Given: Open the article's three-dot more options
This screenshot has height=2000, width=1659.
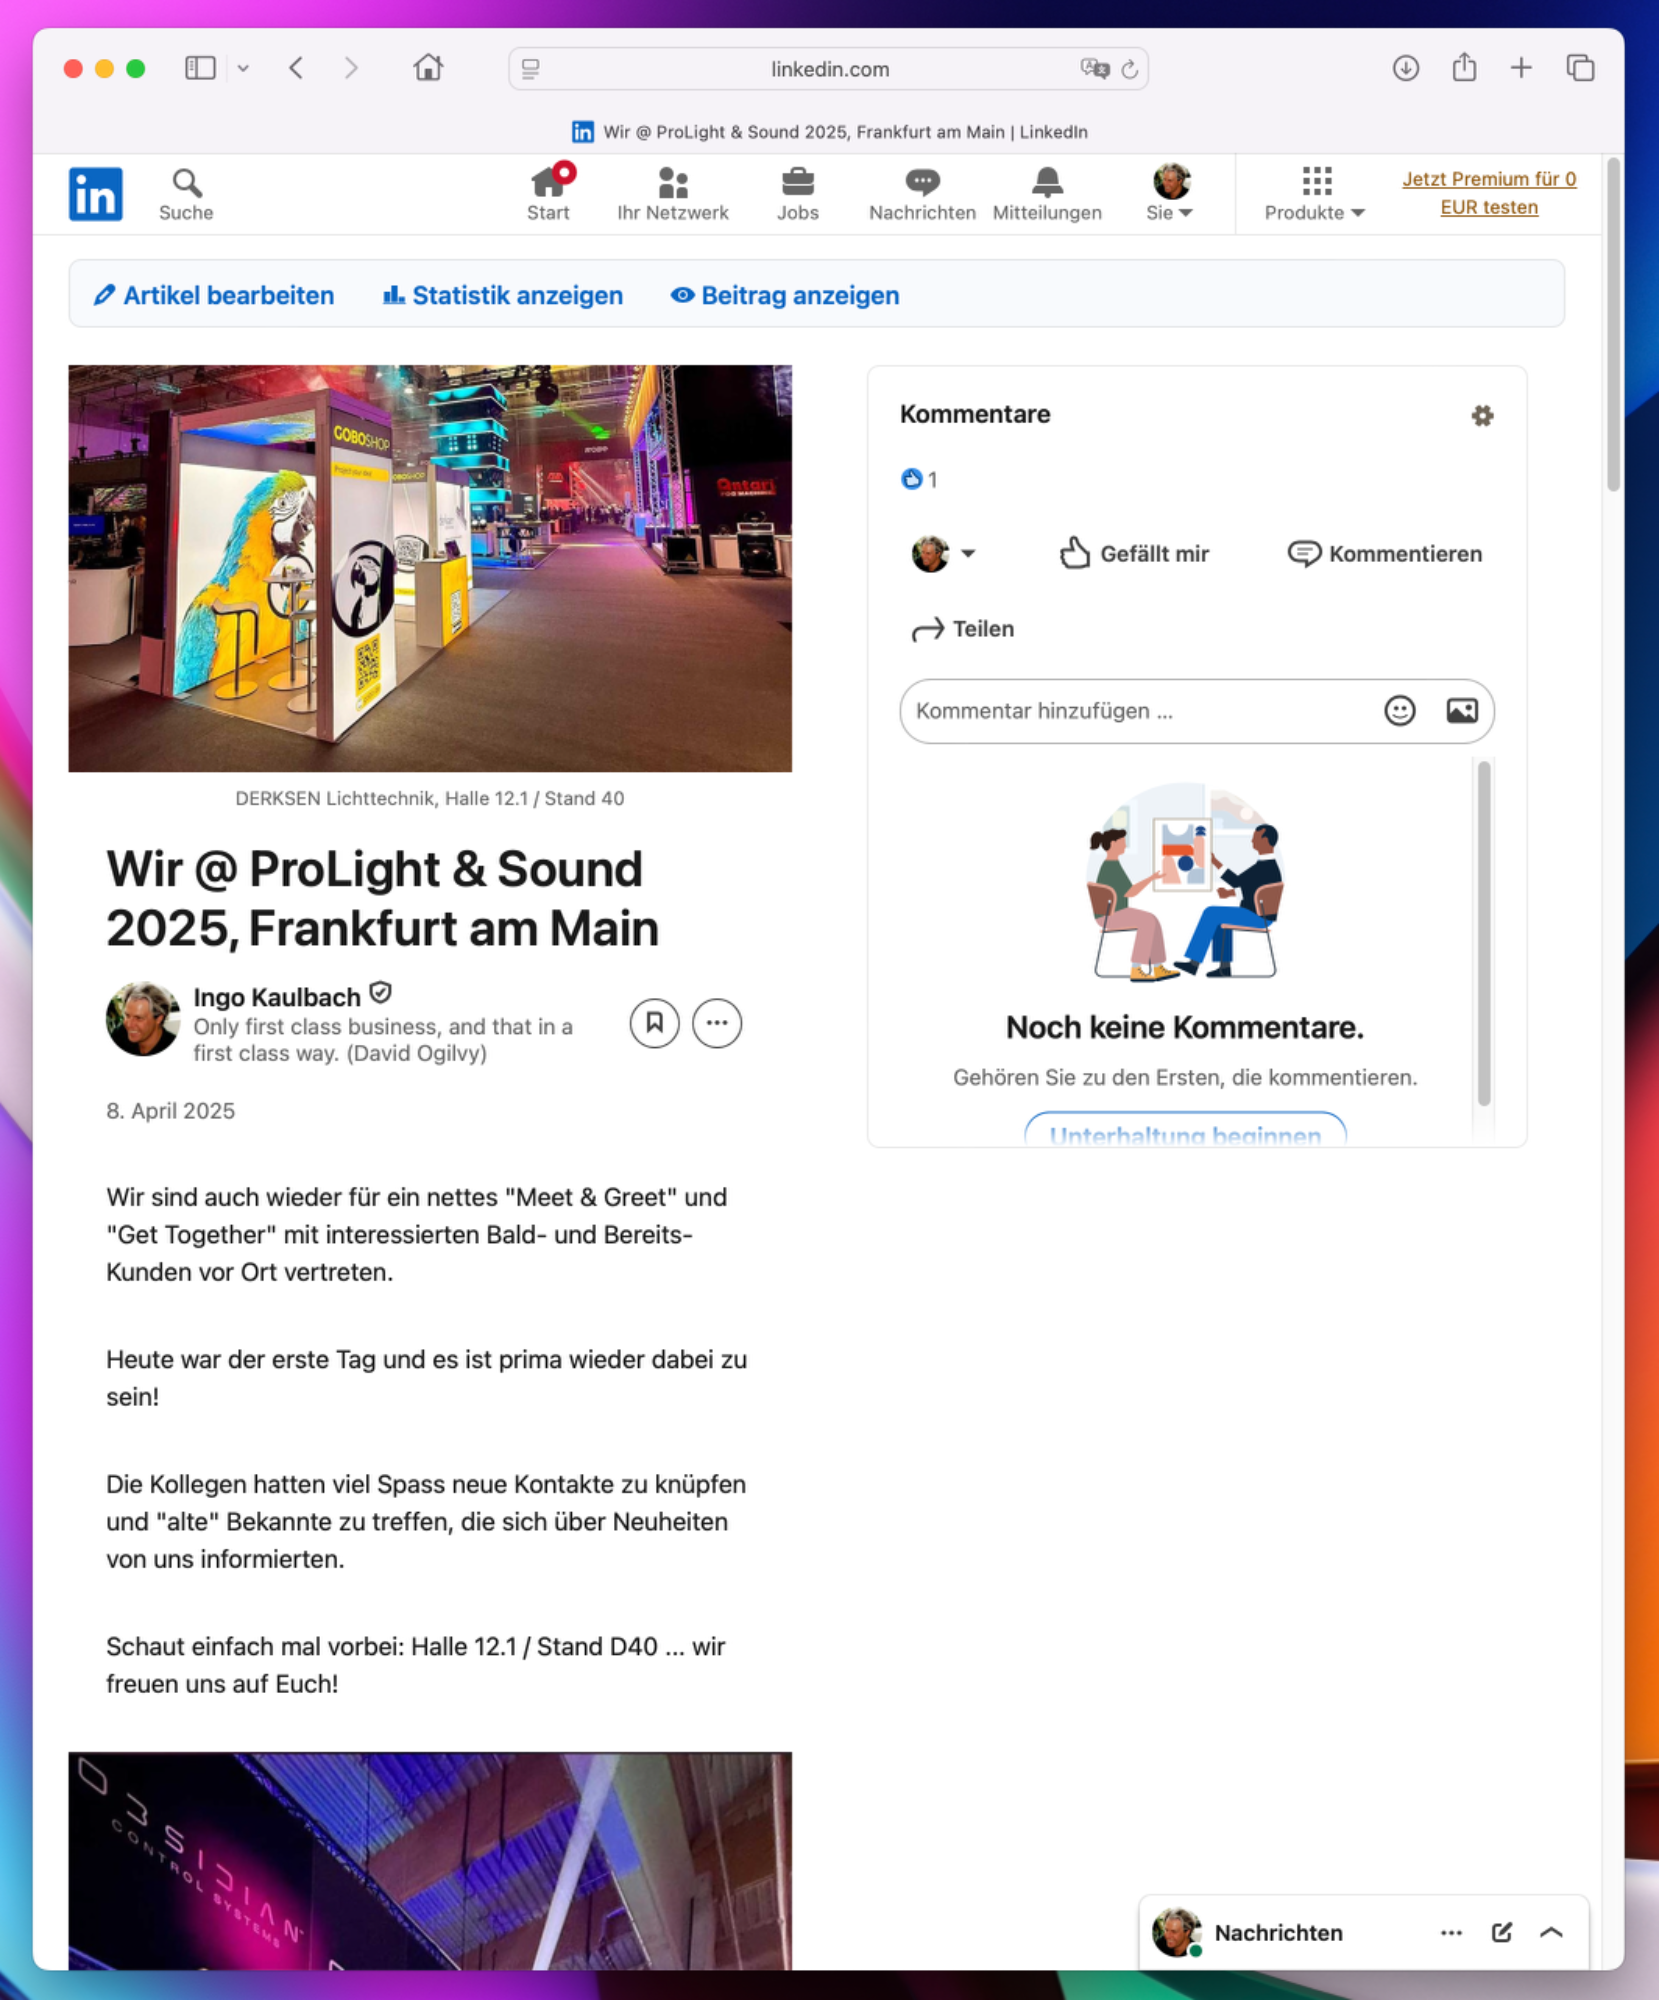Looking at the screenshot, I should [717, 1023].
